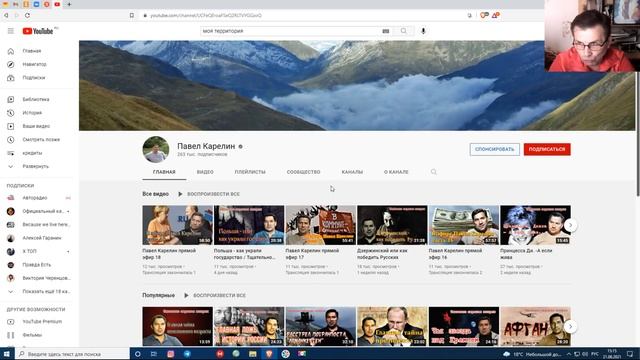Open the 'АФГАН' popular video thumbnail
640x360 pixels.
(535, 326)
